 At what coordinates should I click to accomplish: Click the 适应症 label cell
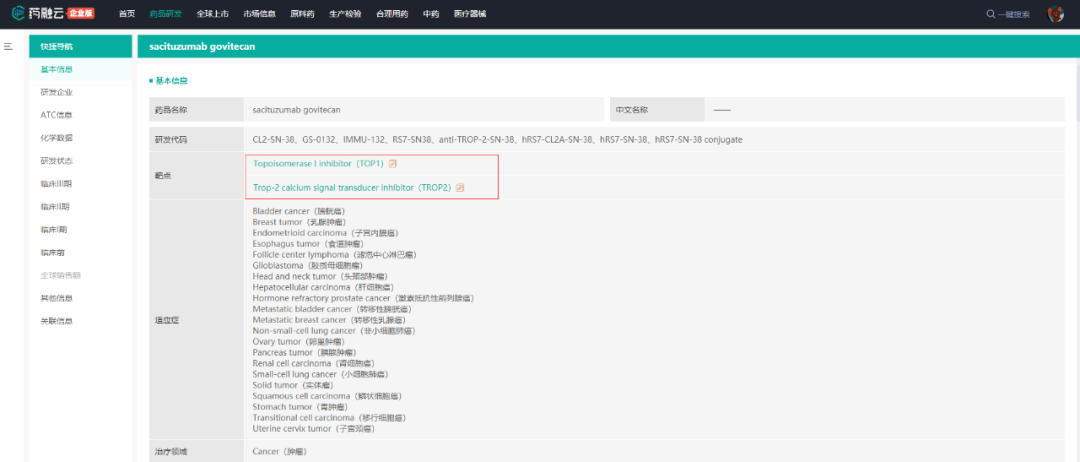pos(196,320)
